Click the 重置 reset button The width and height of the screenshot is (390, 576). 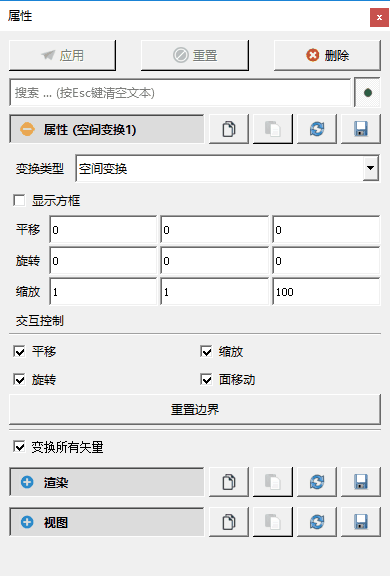click(195, 55)
